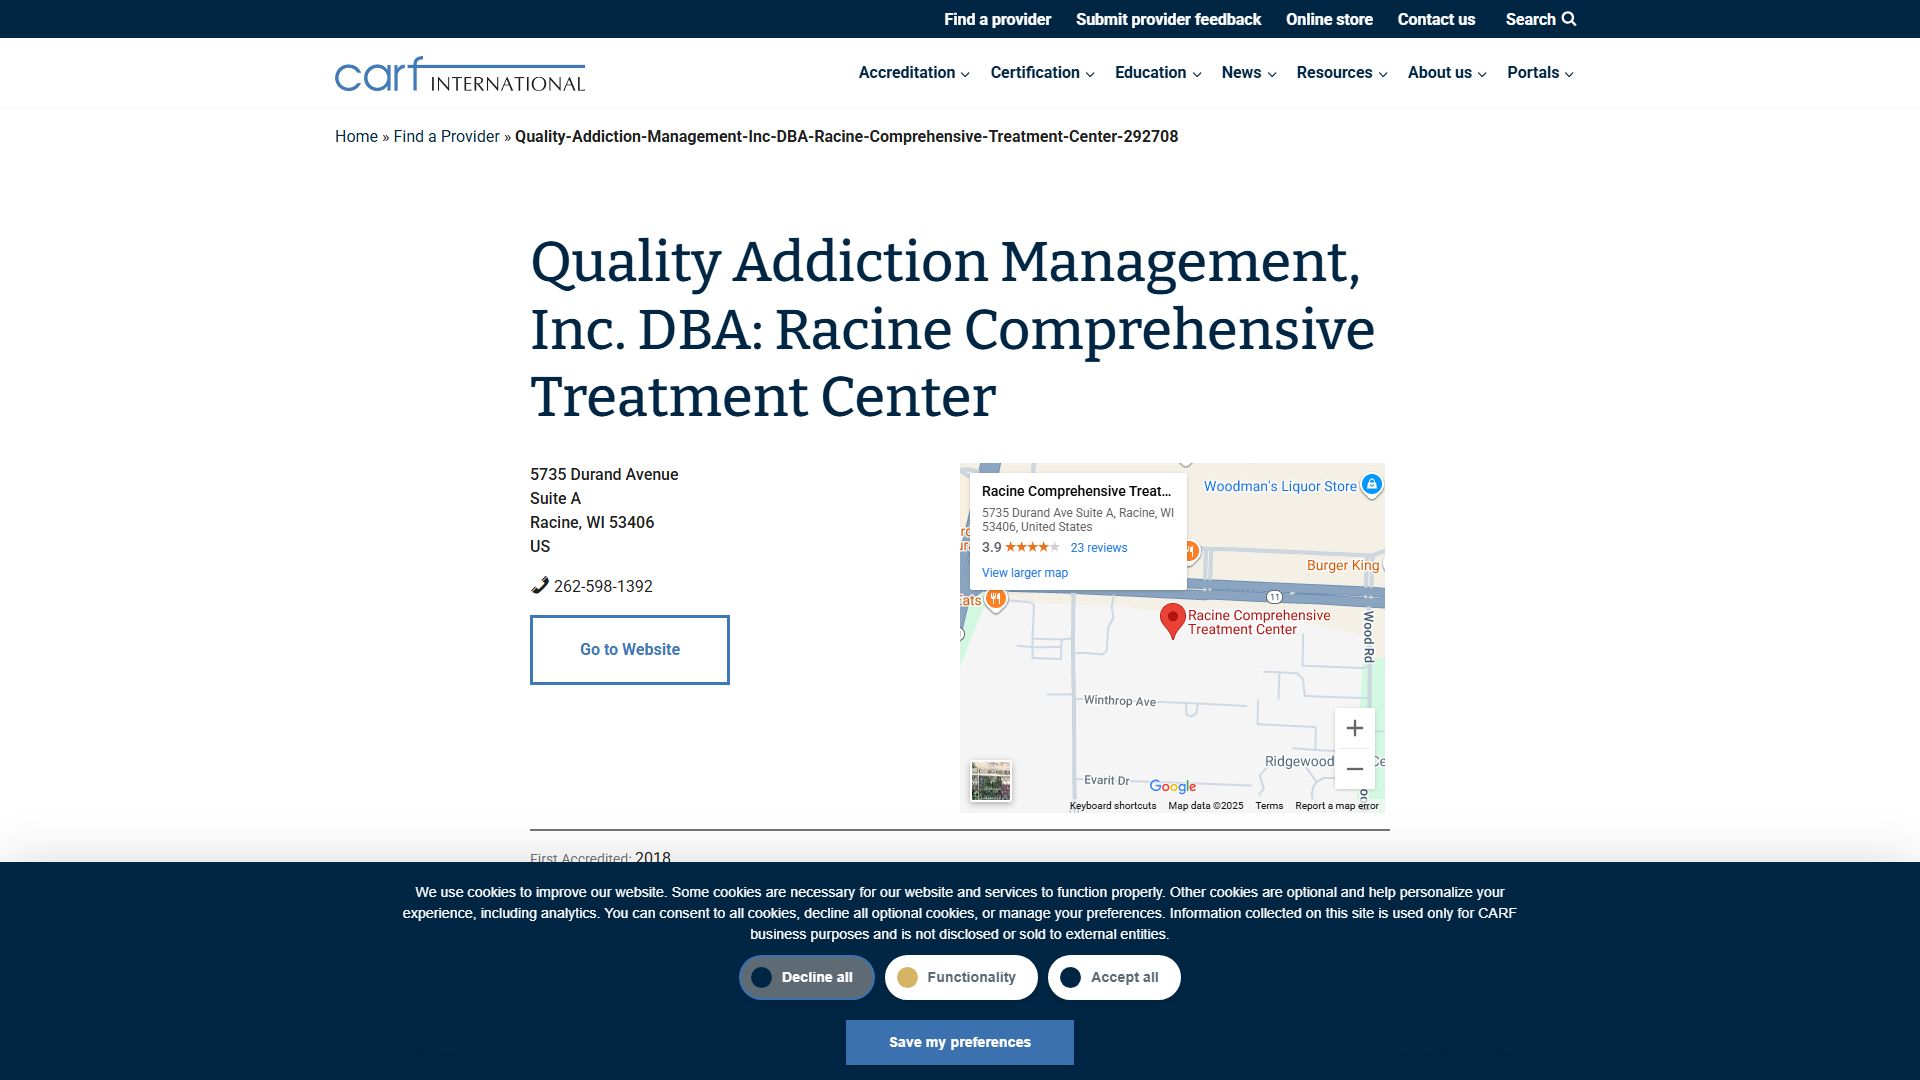
Task: Click the 5735 Durand Avenue address line
Action: pos(604,474)
